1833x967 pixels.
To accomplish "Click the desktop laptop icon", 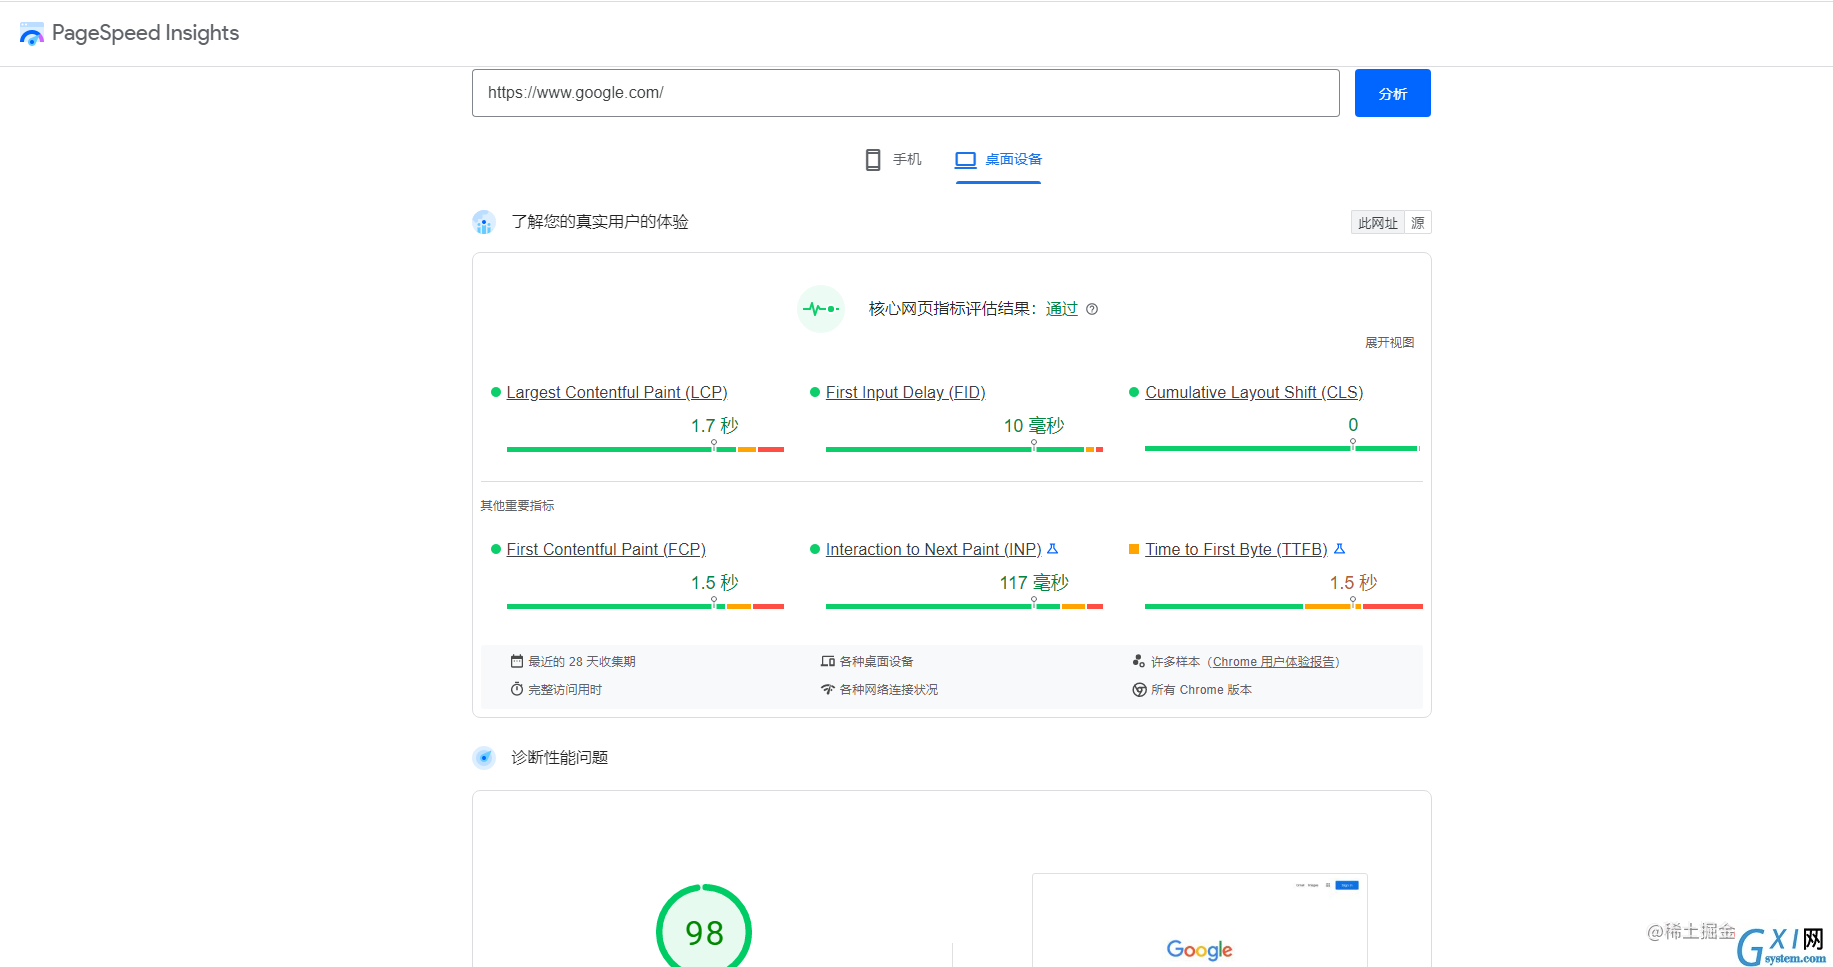I will click(x=965, y=160).
